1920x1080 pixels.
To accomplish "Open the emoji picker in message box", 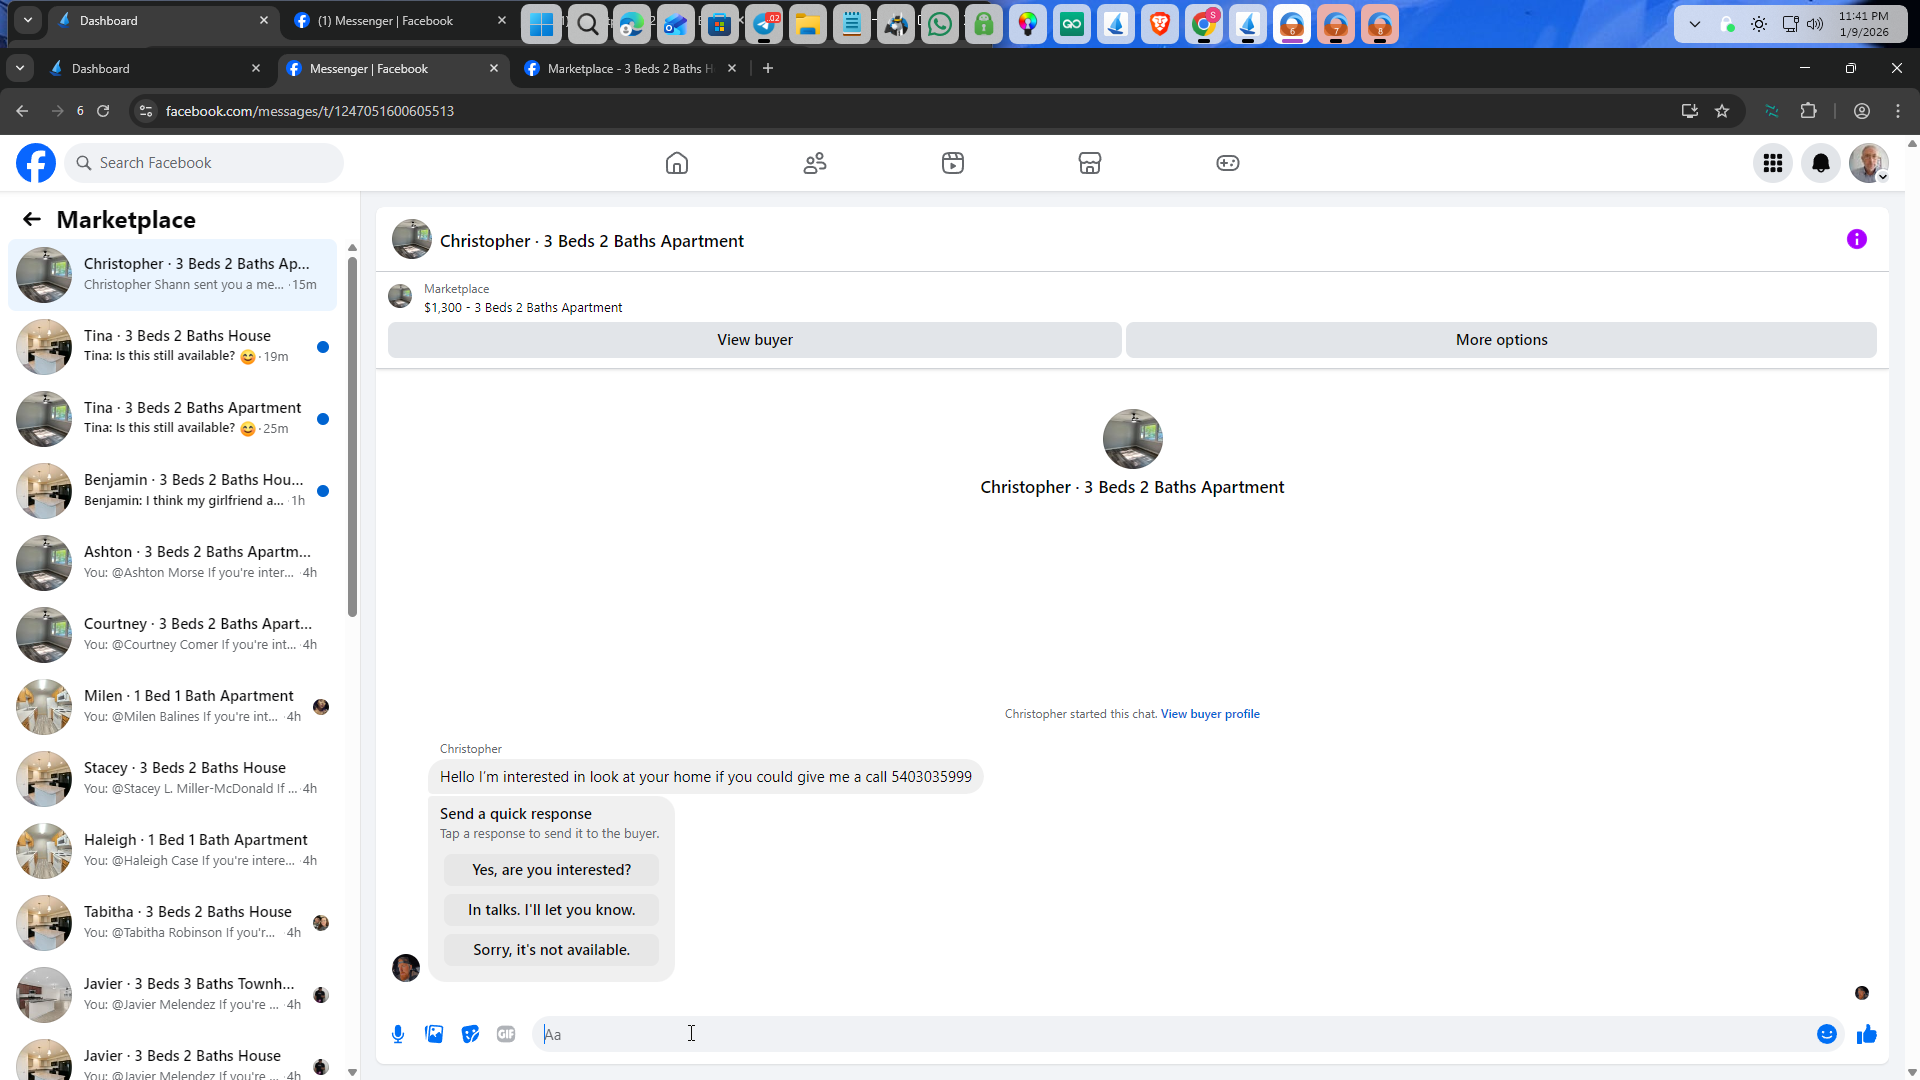I will (x=1826, y=1034).
